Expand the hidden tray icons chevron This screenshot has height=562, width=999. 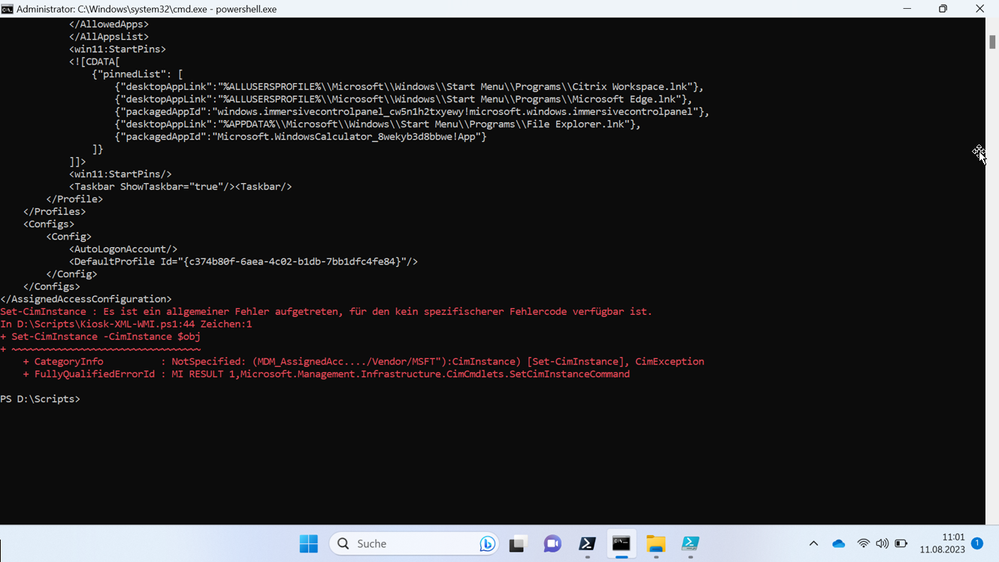click(814, 544)
